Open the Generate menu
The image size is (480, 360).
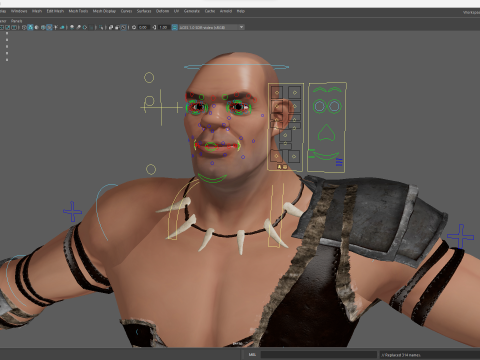(192, 11)
